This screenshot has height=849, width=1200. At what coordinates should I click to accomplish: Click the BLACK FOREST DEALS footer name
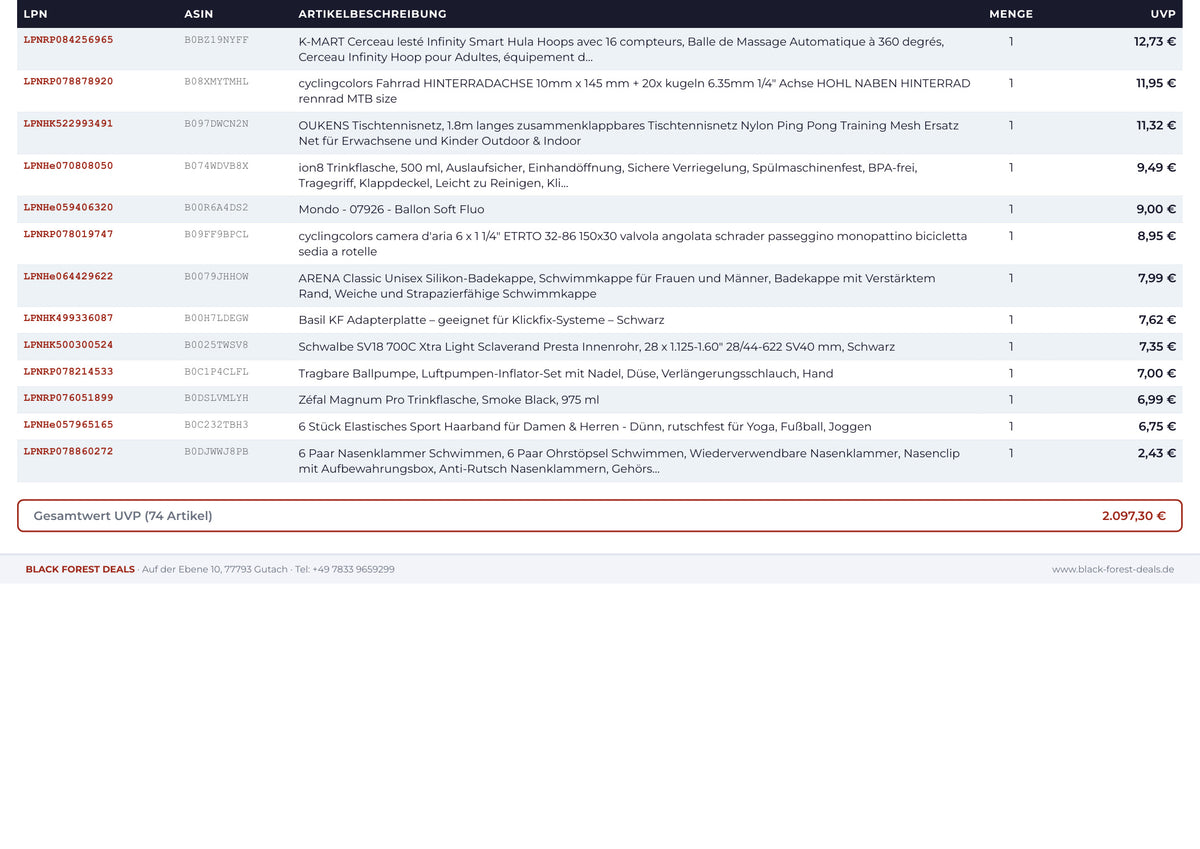80,569
